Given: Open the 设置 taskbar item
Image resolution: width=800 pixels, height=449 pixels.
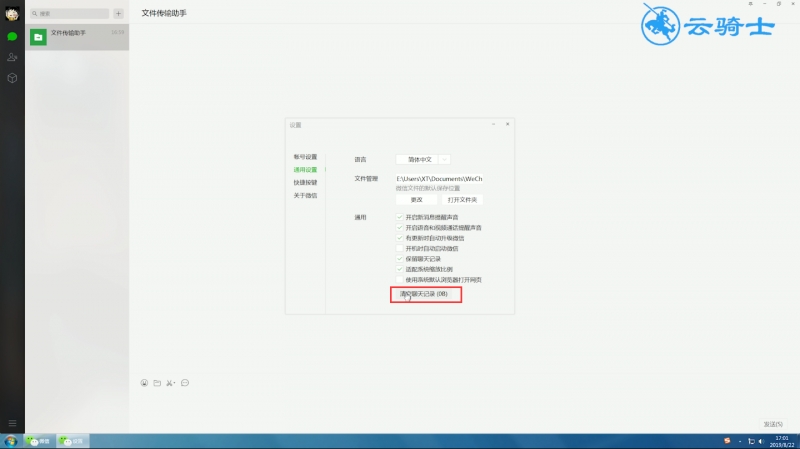Looking at the screenshot, I should pyautogui.click(x=72, y=441).
